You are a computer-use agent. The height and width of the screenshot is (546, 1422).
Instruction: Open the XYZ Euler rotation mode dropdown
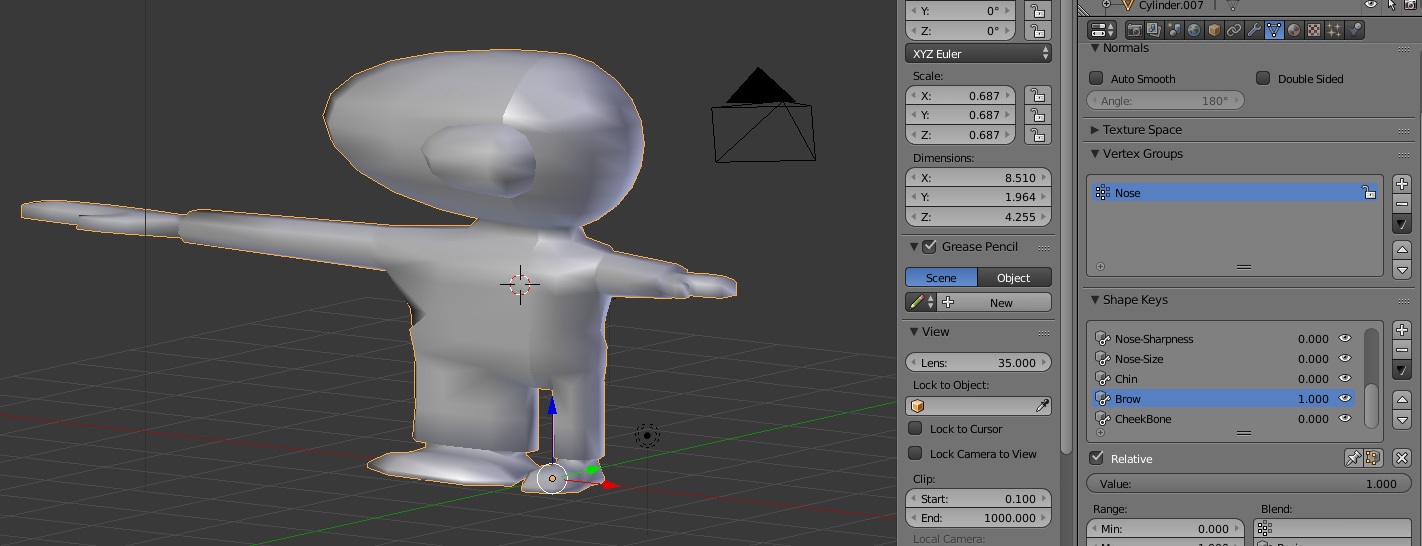coord(978,53)
